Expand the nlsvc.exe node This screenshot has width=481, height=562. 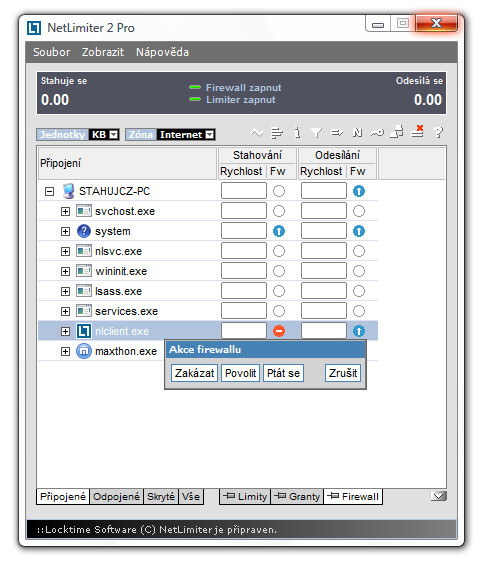[65, 251]
